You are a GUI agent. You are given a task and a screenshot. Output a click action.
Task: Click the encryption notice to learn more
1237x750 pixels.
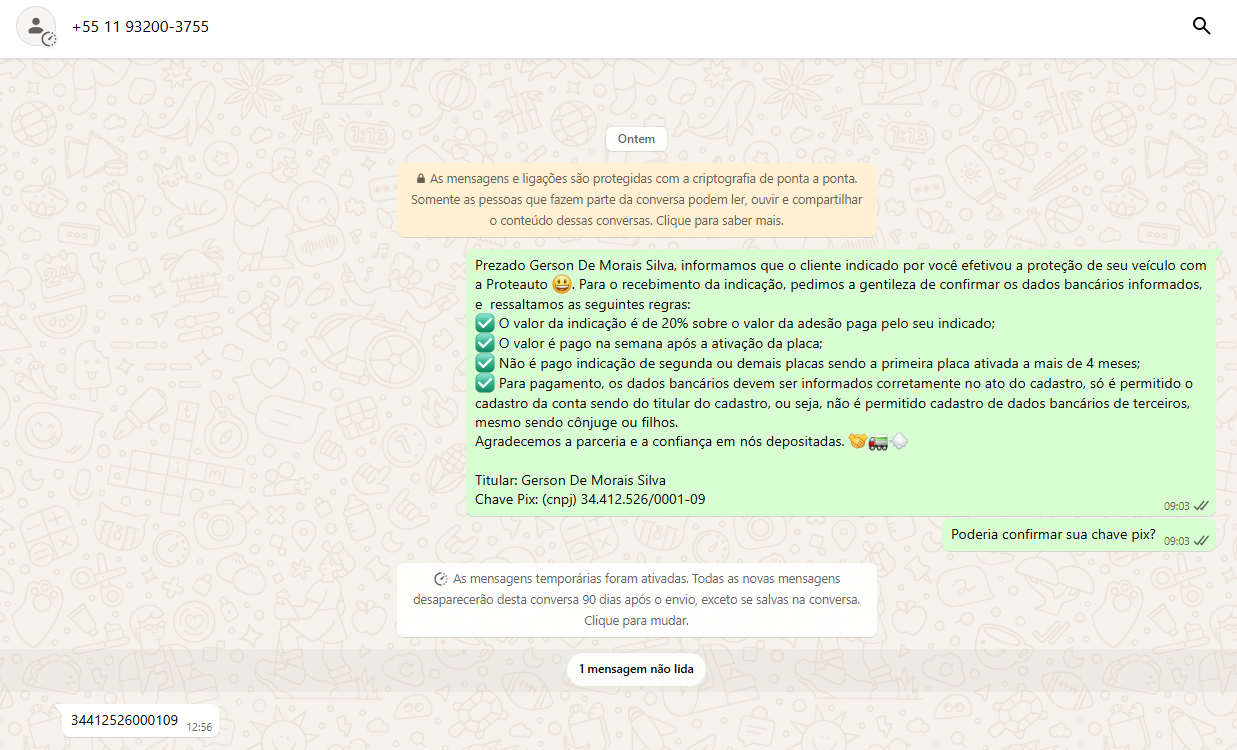click(x=637, y=200)
